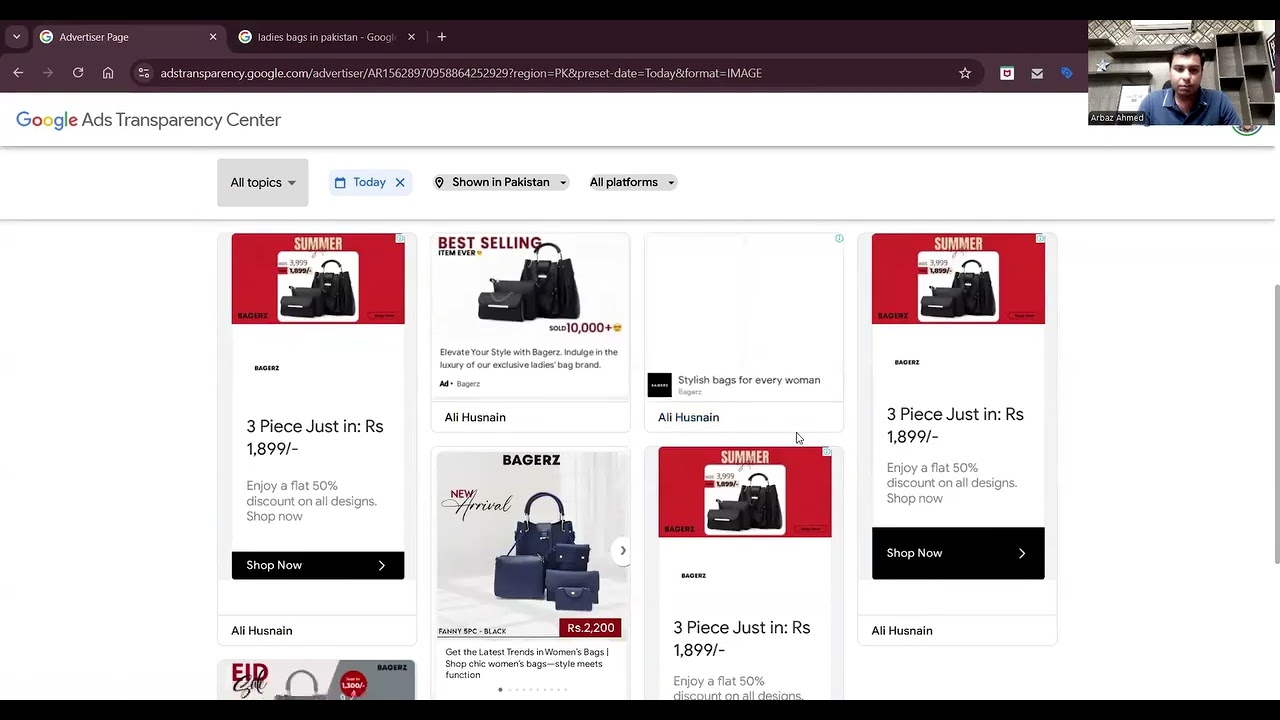Advance the Bagerz New Arrival carousel arrow
Image resolution: width=1280 pixels, height=720 pixels.
click(622, 550)
